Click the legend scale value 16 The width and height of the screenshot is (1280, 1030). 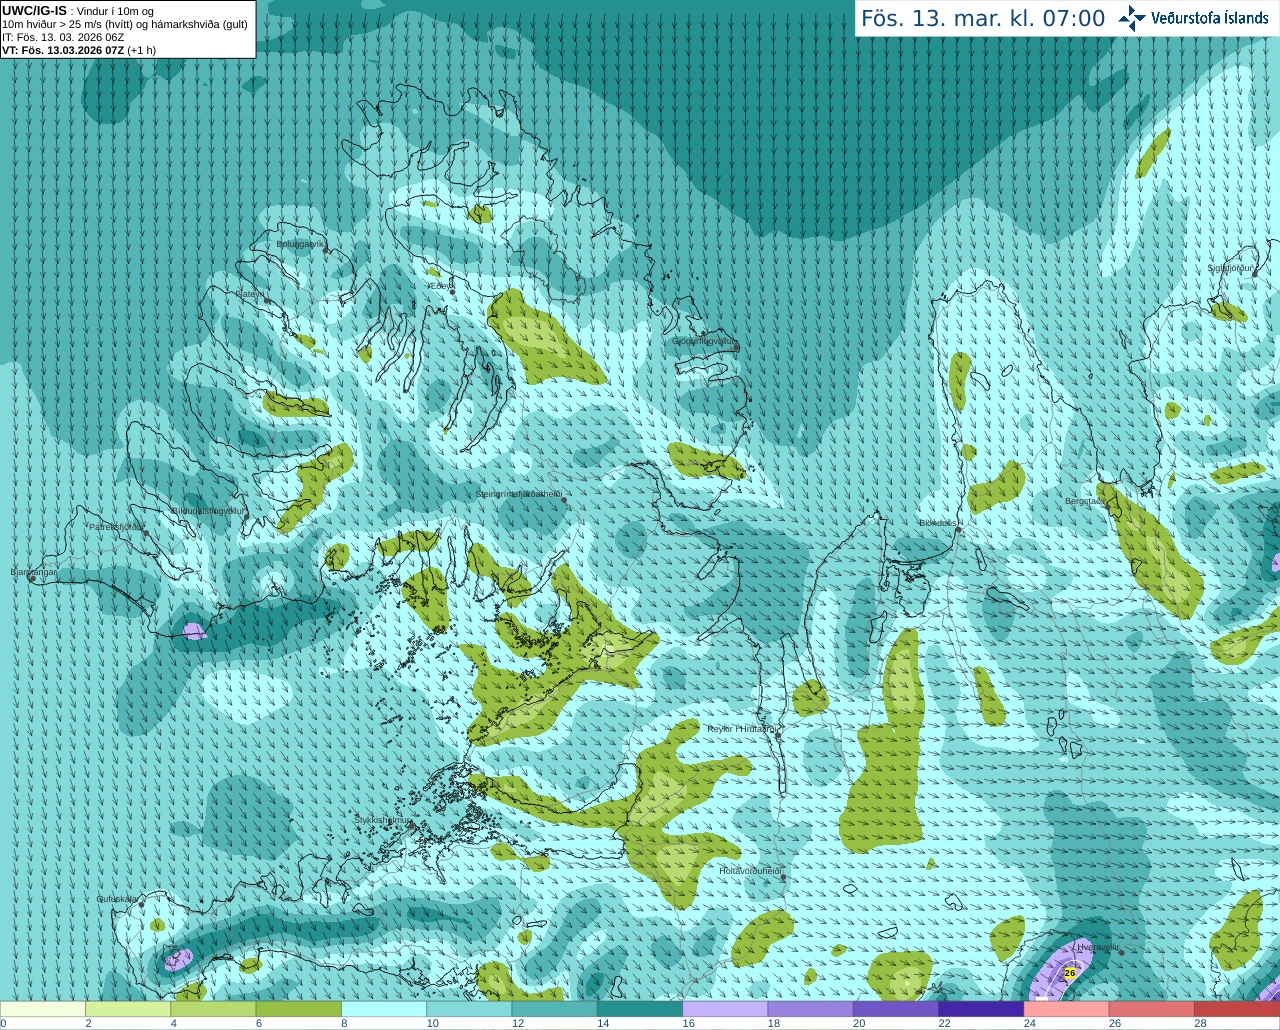(688, 1023)
